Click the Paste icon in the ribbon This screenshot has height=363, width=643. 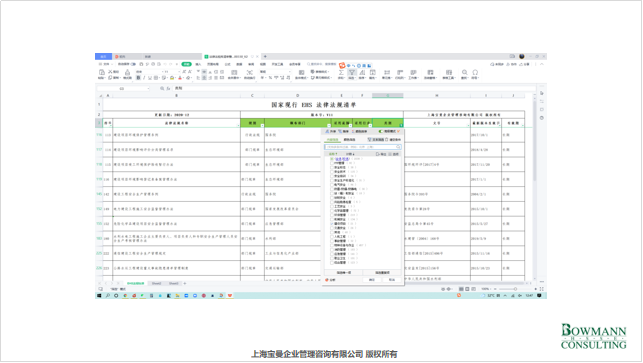(102, 72)
